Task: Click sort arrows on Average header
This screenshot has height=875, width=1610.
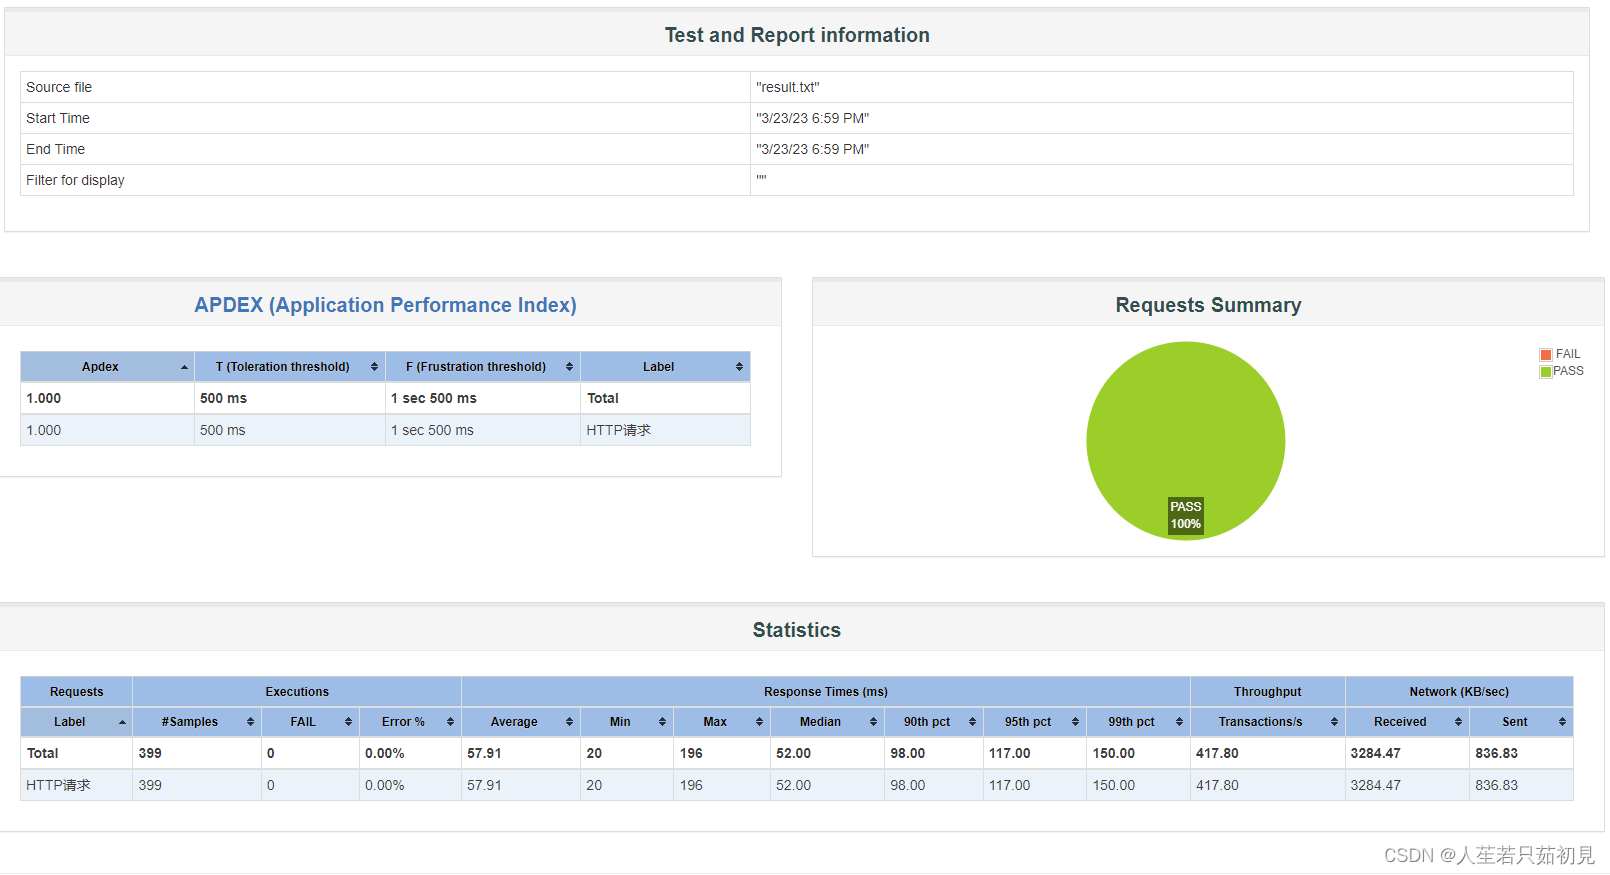Action: point(569,722)
